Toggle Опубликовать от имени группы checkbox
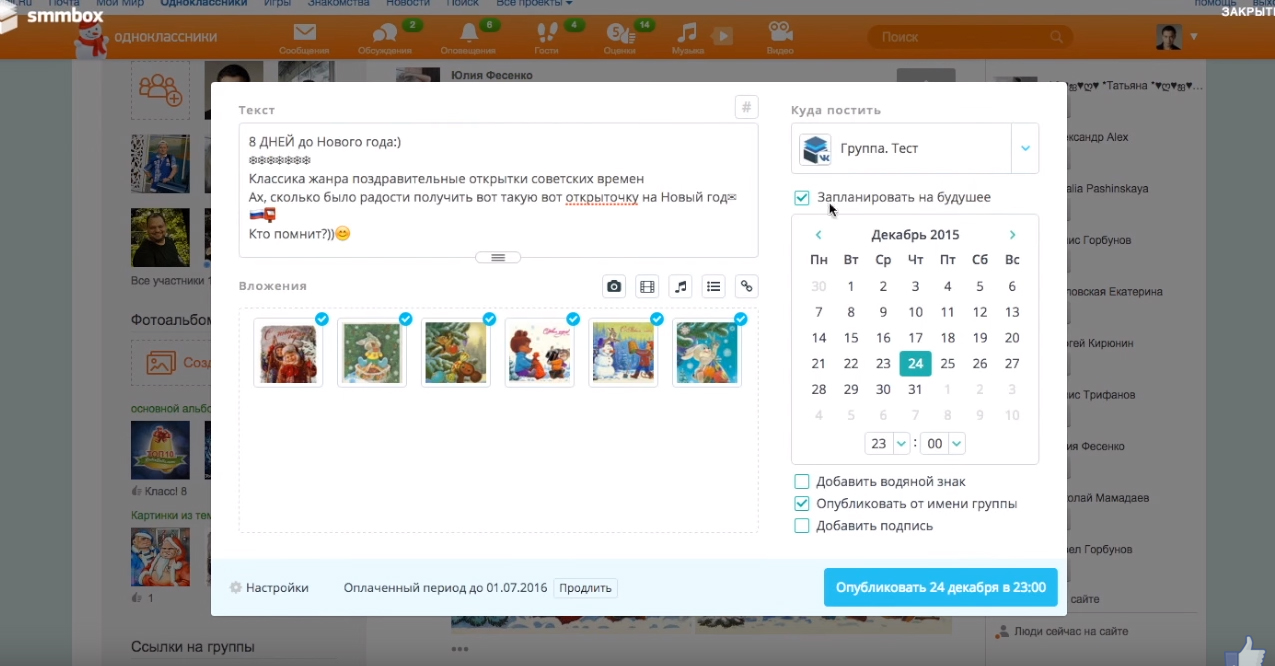 [801, 504]
